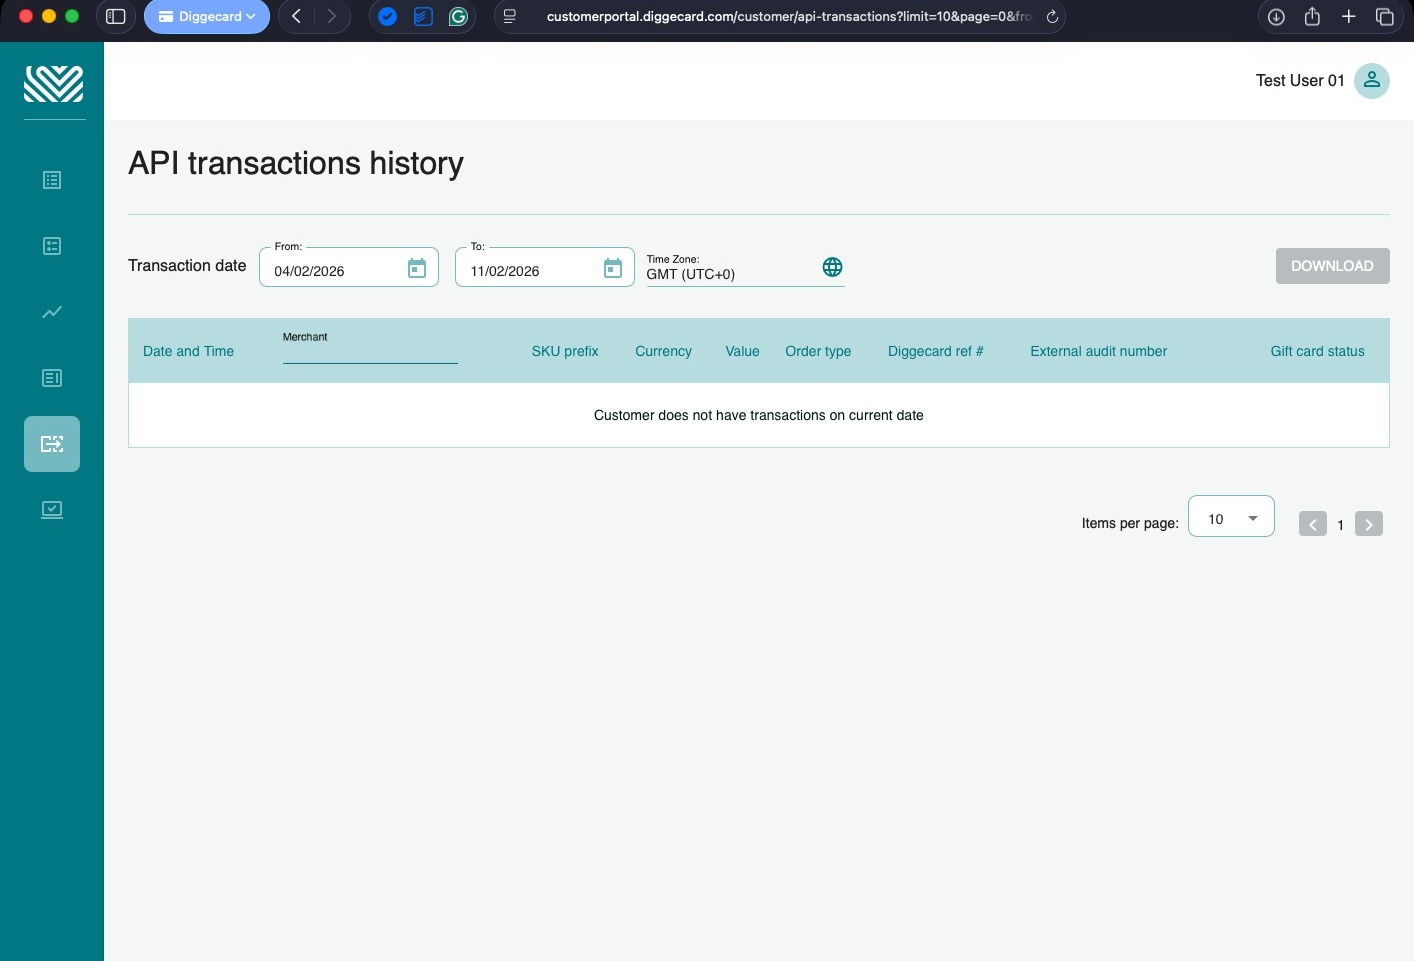Image resolution: width=1414 pixels, height=961 pixels.
Task: Open the line chart analytics sidebar icon
Action: point(52,312)
